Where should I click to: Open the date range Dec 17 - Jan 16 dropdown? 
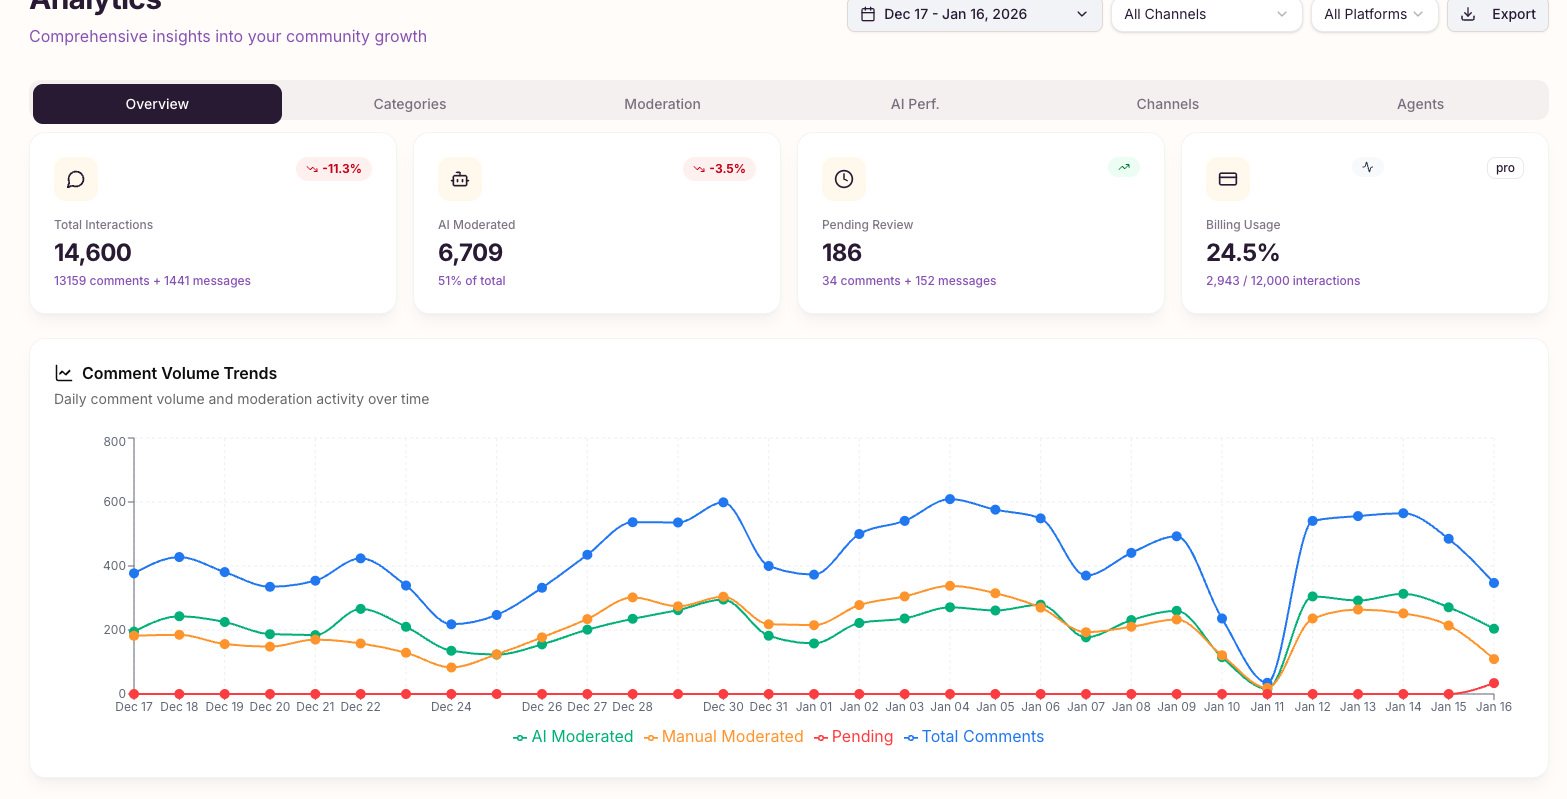974,14
